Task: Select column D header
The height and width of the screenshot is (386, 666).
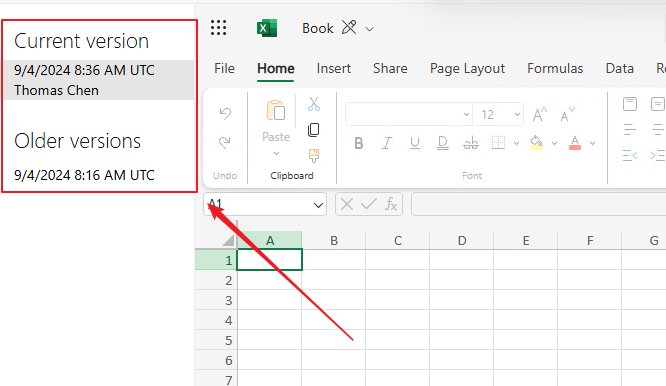Action: [462, 241]
